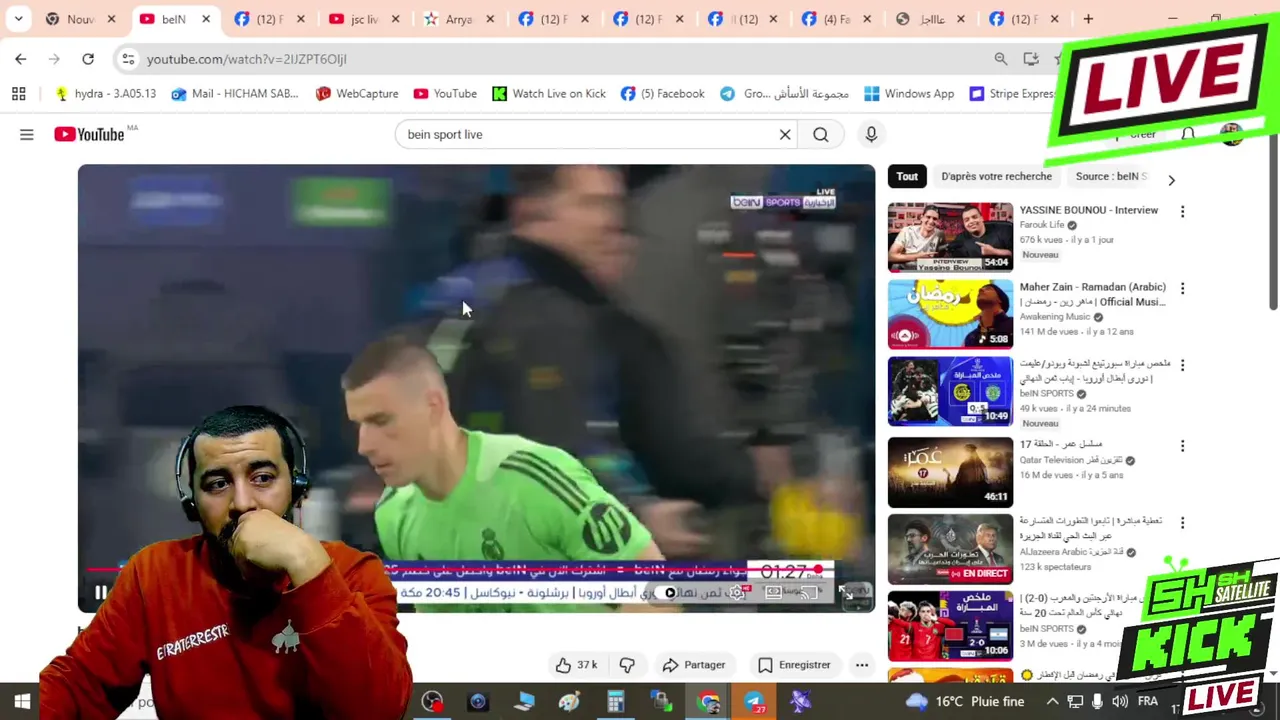The image size is (1280, 720).
Task: Click the youtube.com address bar URL
Action: coord(247,59)
